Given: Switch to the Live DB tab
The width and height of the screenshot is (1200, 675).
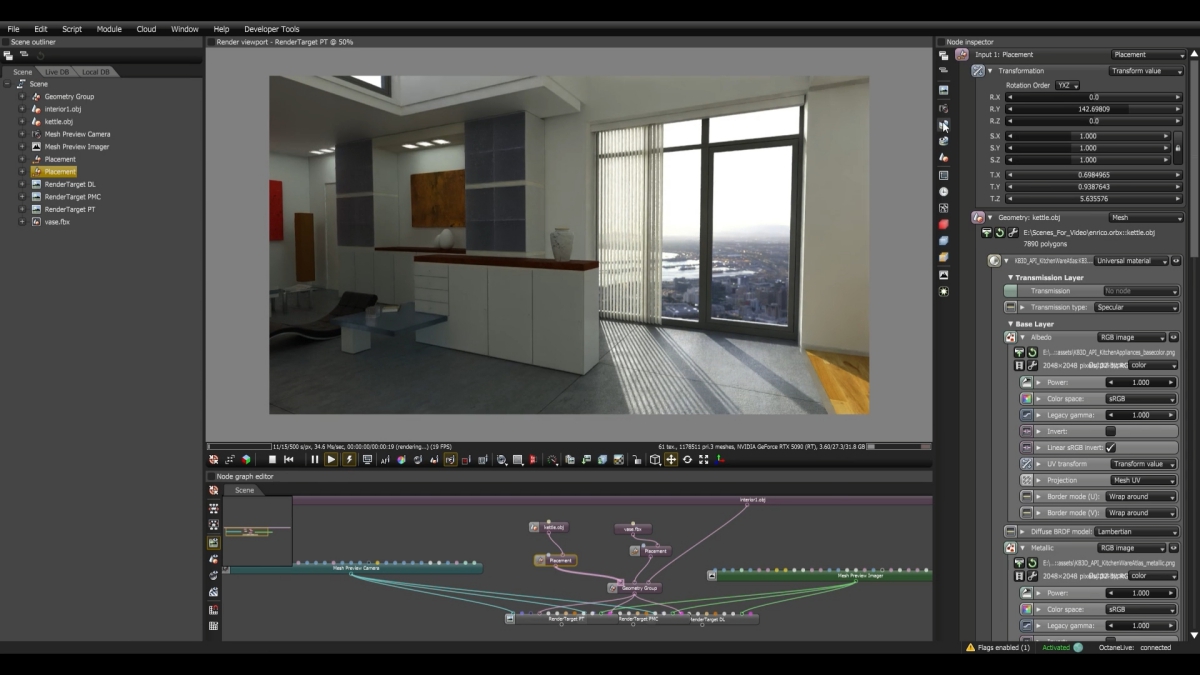Looking at the screenshot, I should coord(57,72).
